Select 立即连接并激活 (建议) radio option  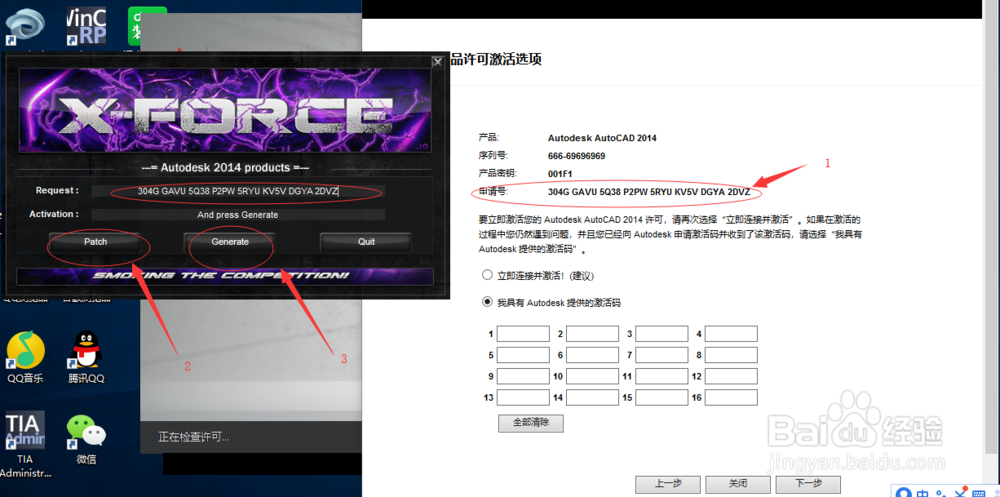[x=488, y=276]
